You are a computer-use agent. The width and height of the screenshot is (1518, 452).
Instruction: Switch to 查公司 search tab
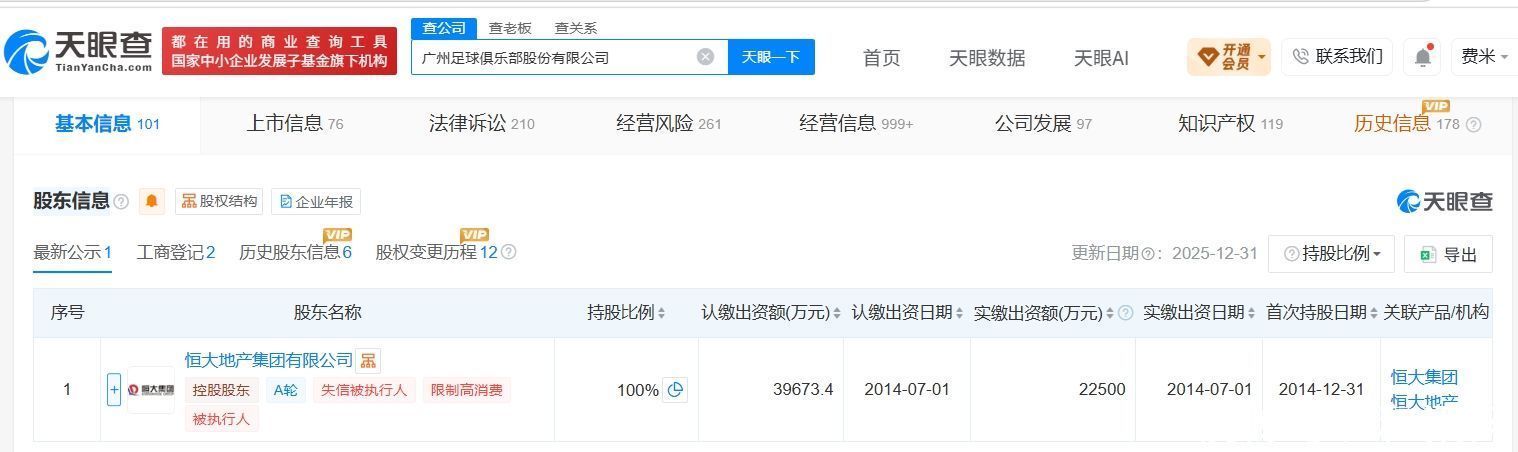click(x=444, y=28)
